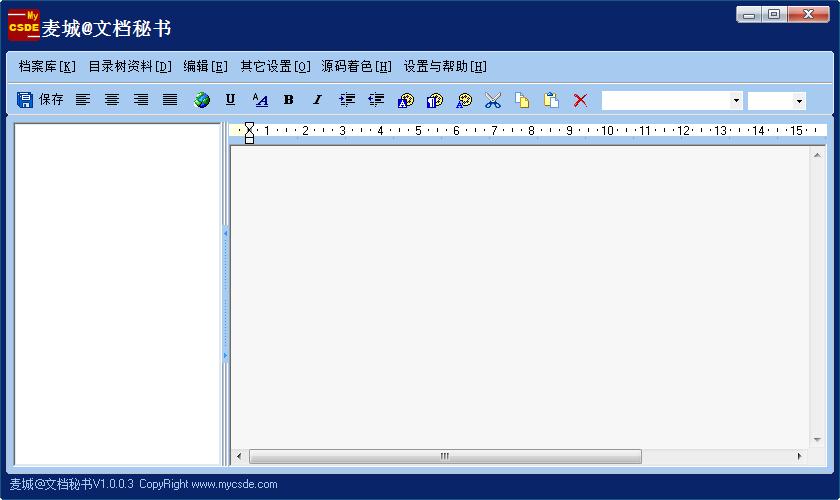Viewport: 840px width, 500px height.
Task: Paste from clipboard
Action: tap(551, 100)
